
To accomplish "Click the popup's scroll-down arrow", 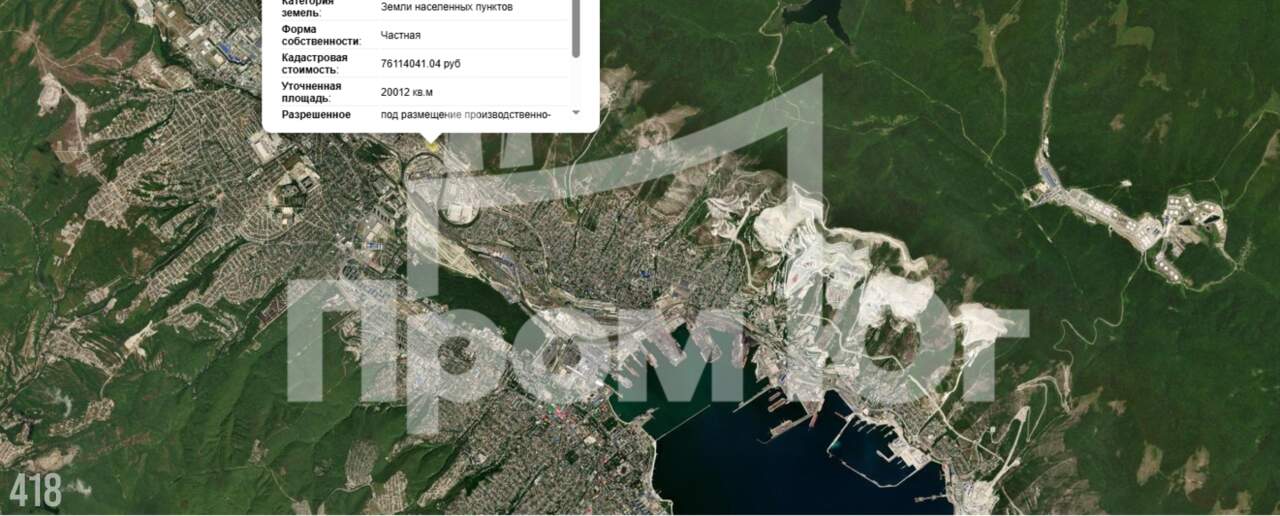I will (x=575, y=114).
